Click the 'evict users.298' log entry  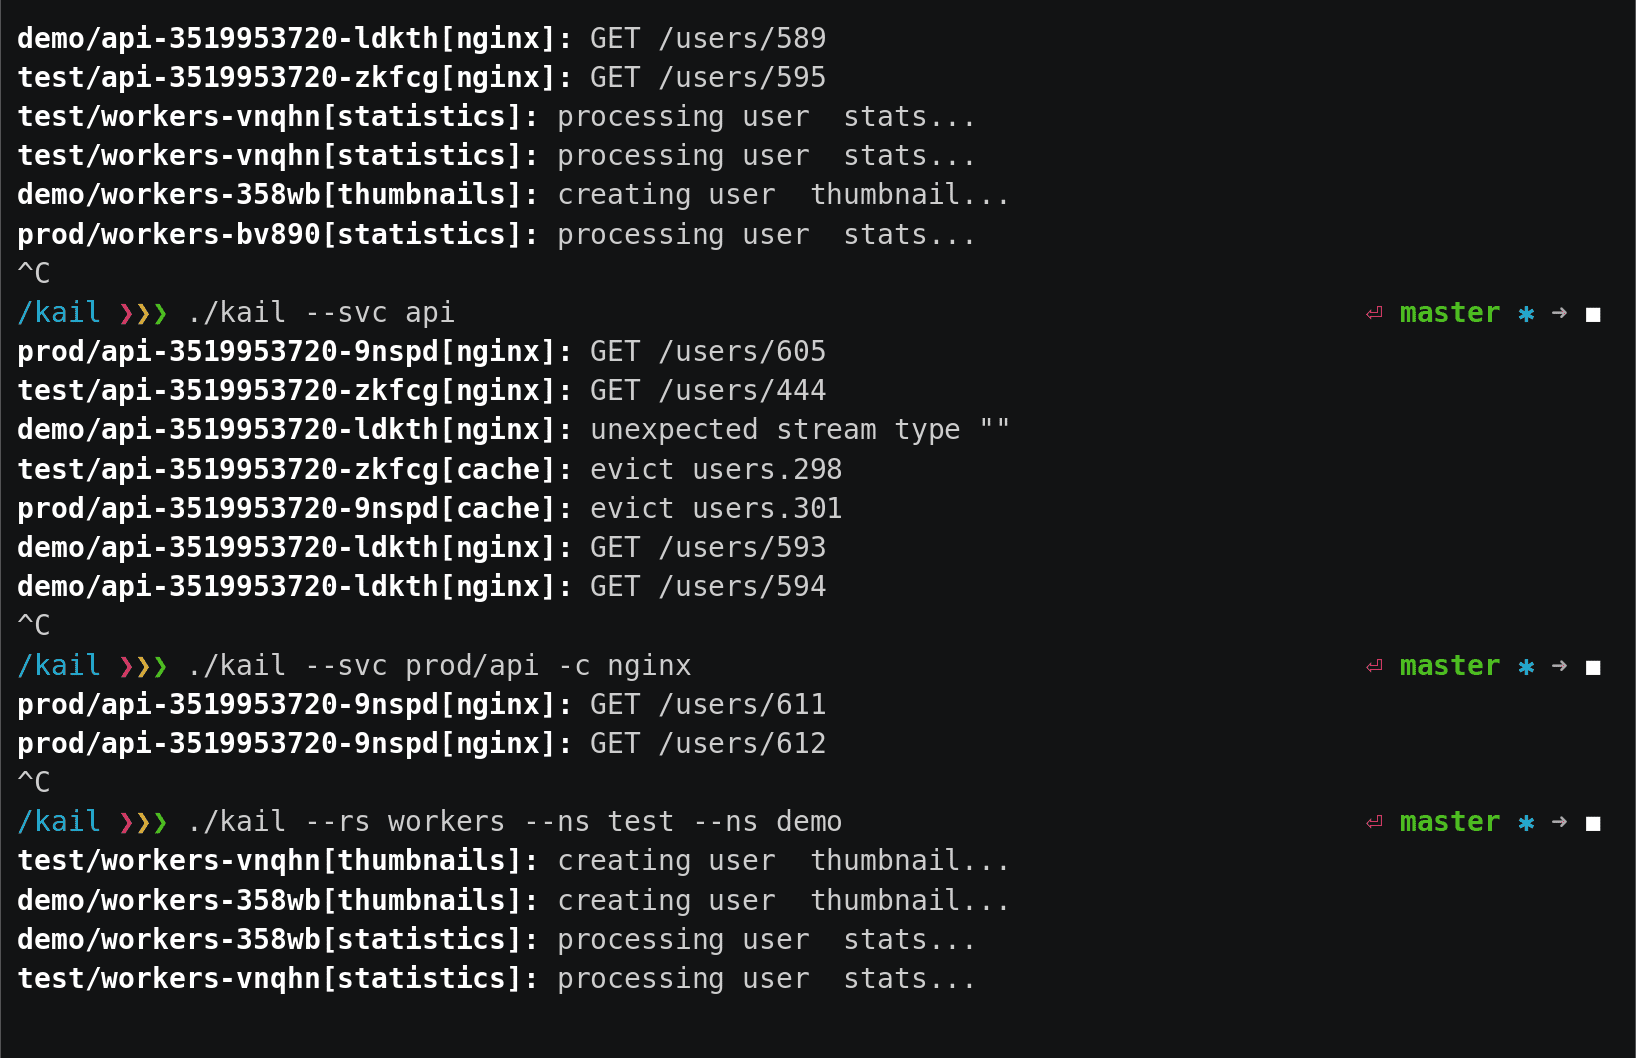[x=716, y=469]
